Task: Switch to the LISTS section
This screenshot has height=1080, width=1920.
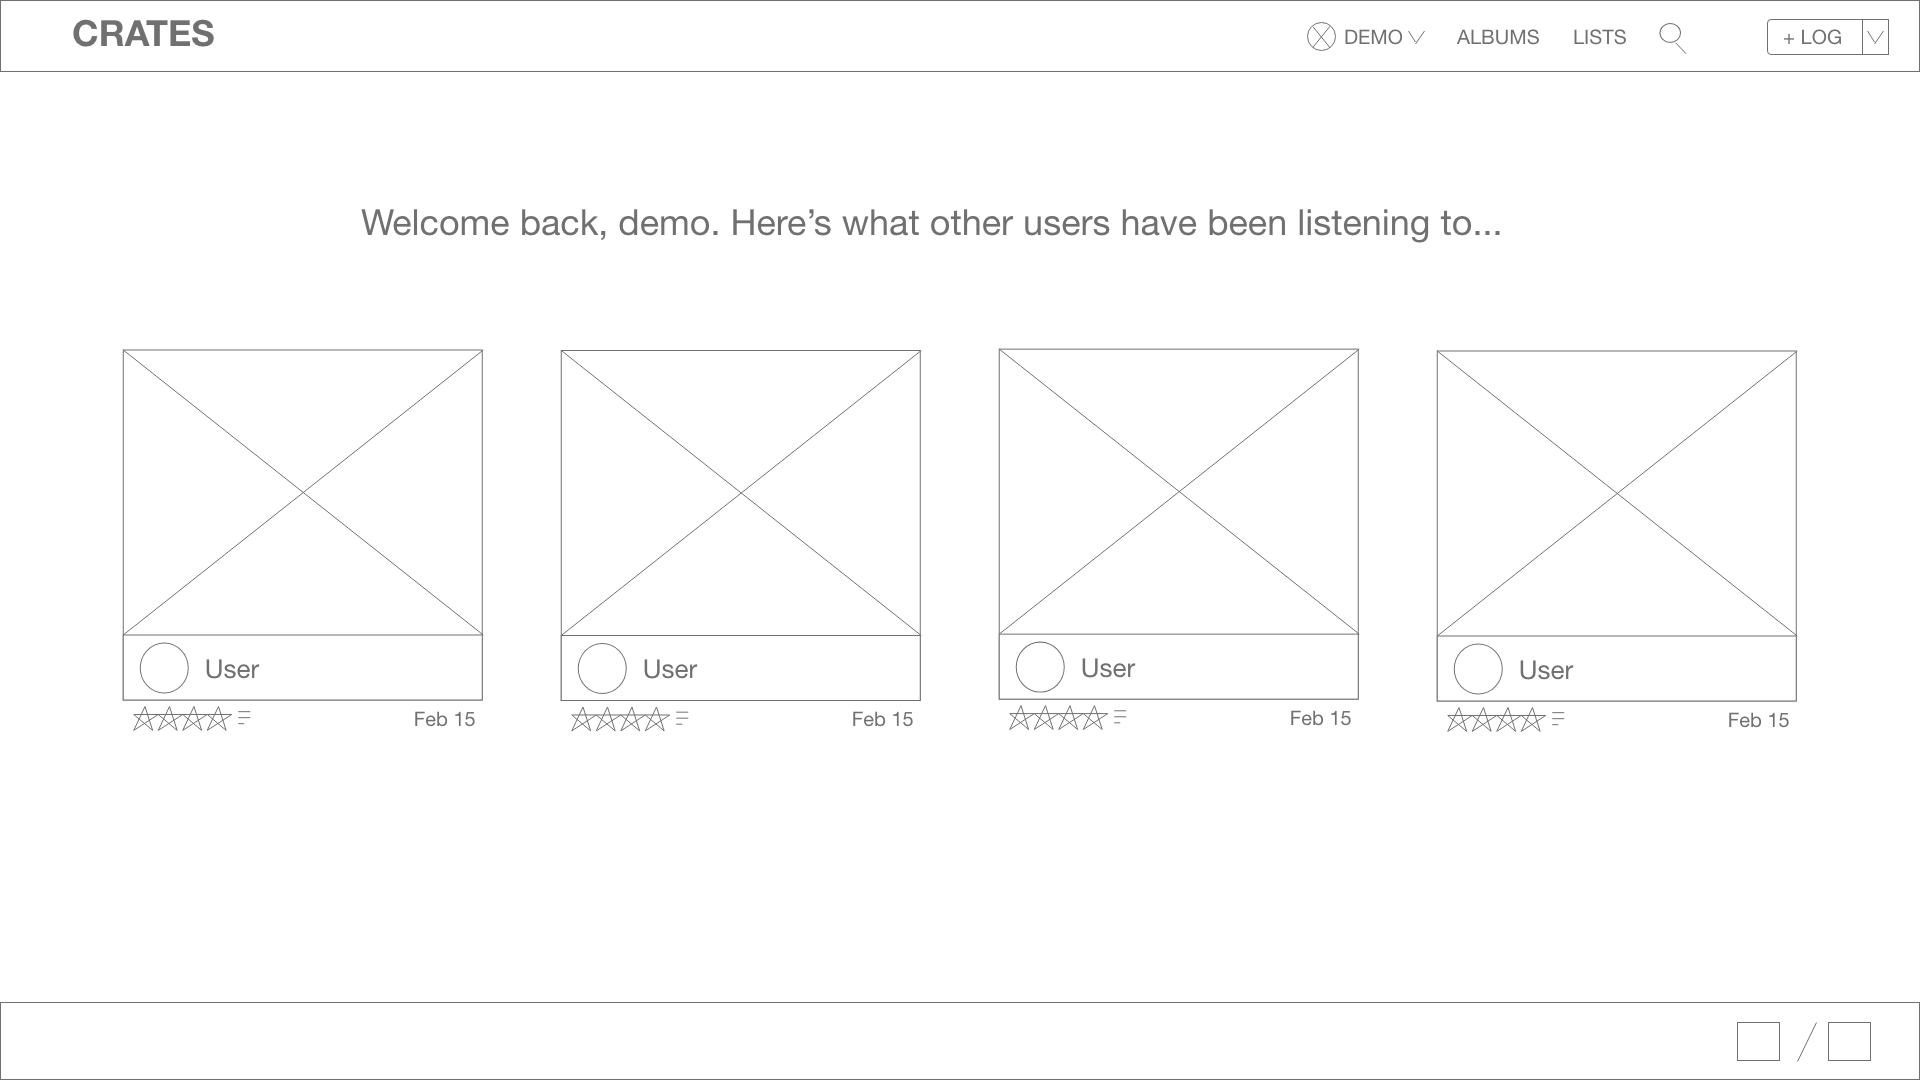Action: (x=1600, y=37)
